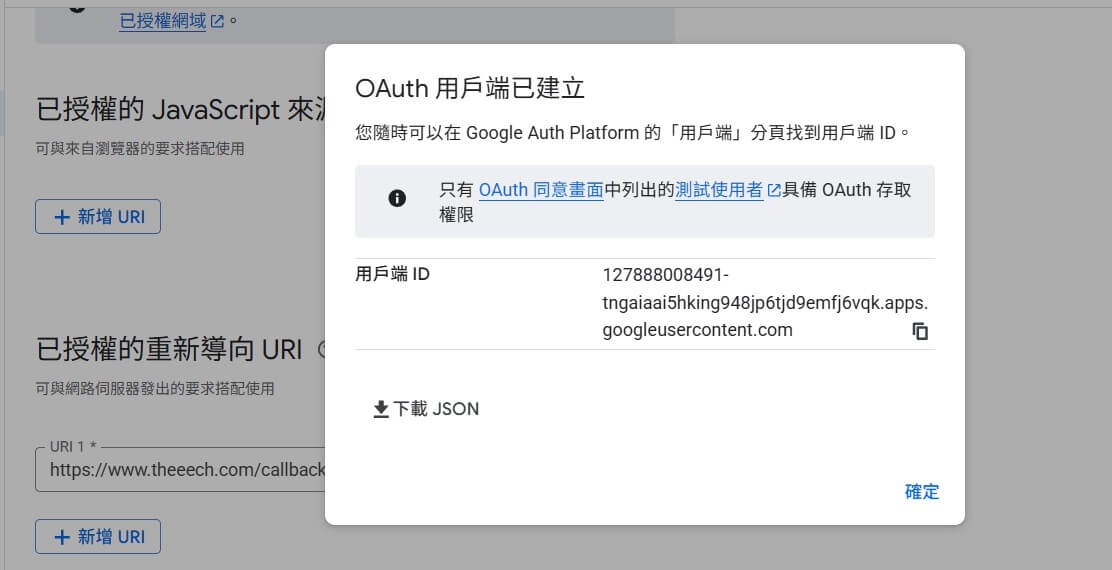
Task: Click the plus icon under JavaScript 來源 section
Action: [62, 217]
